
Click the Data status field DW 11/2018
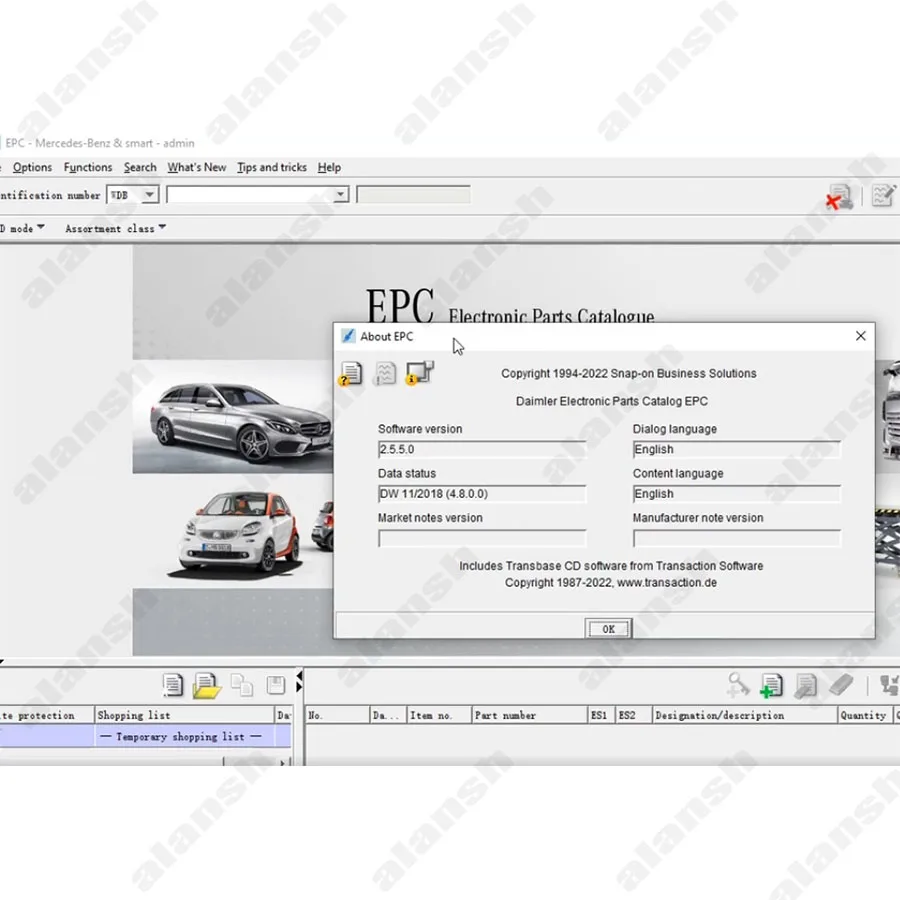point(482,494)
